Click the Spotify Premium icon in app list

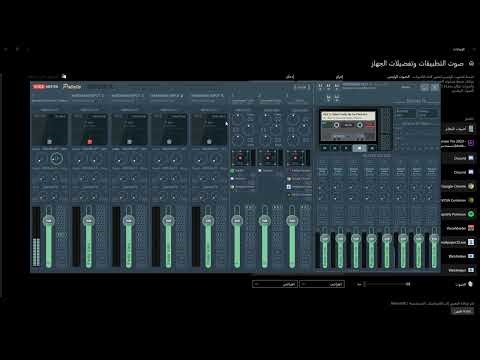click(x=471, y=214)
